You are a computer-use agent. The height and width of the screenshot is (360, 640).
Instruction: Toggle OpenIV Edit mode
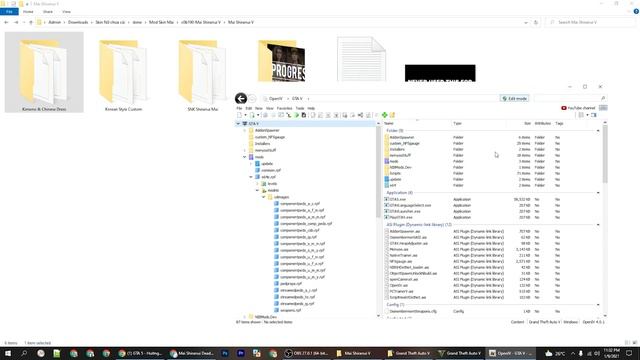(x=515, y=98)
